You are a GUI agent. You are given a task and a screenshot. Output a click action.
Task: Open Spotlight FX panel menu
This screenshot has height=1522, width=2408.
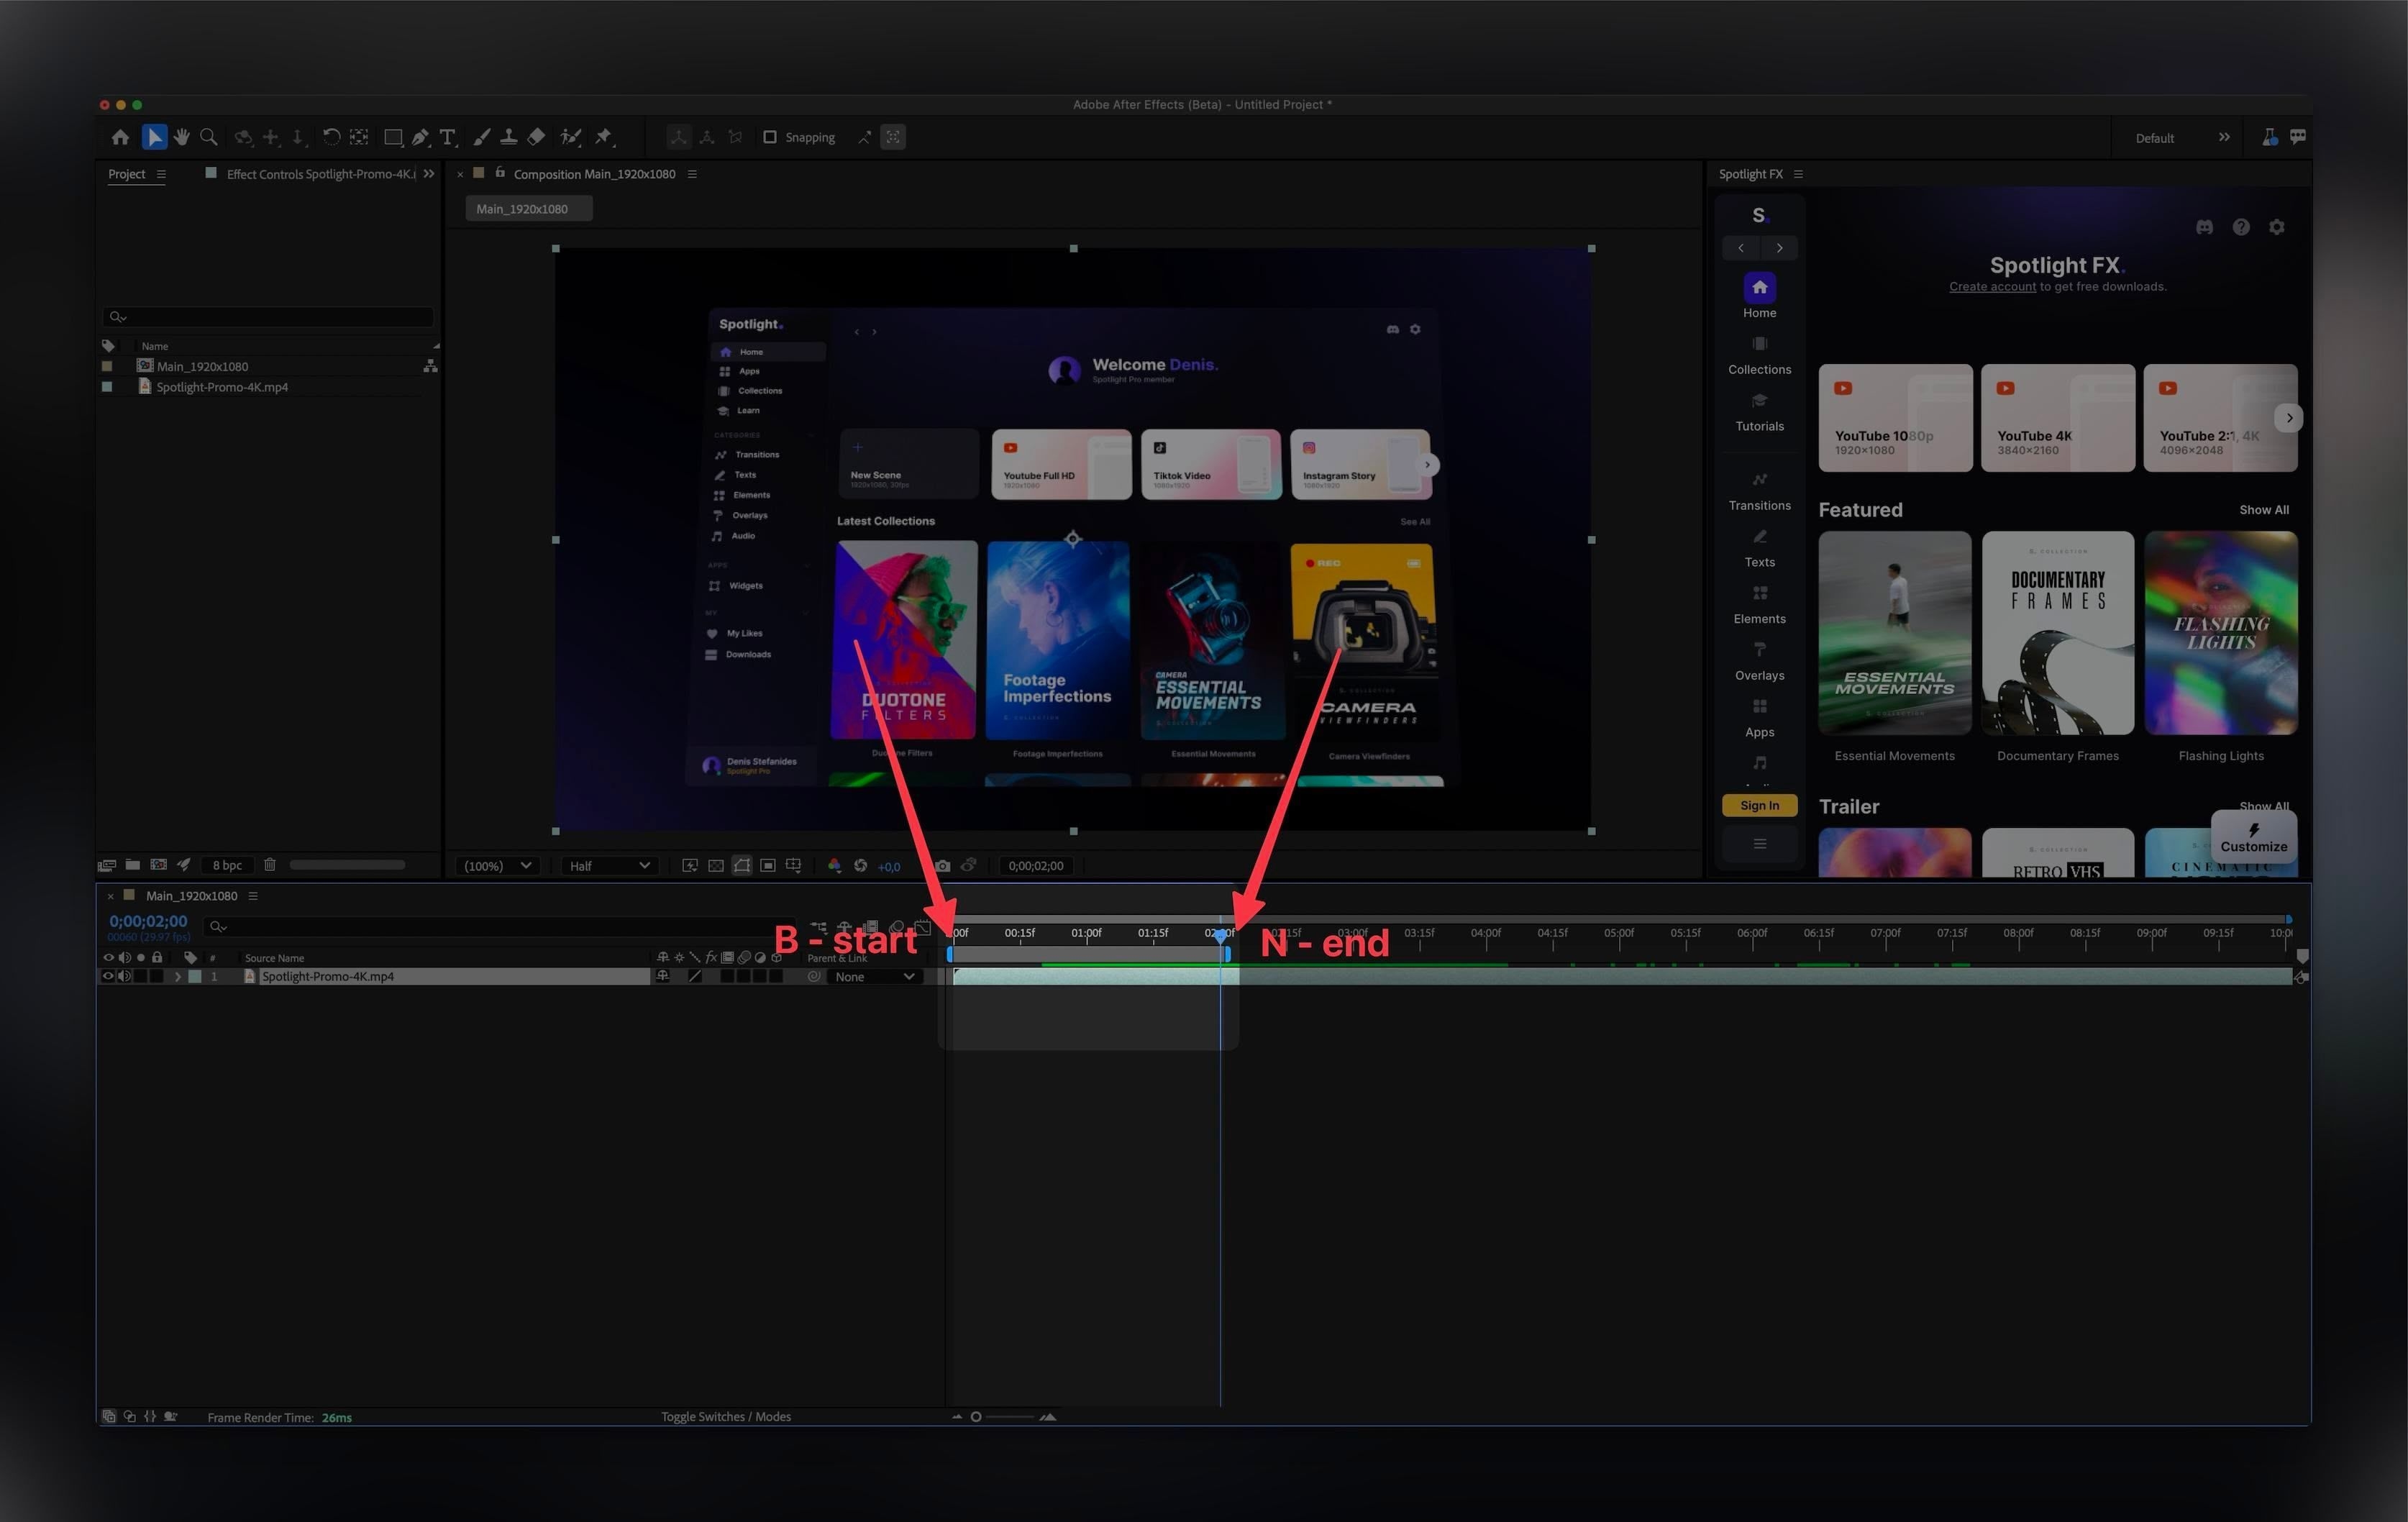pyautogui.click(x=1798, y=174)
